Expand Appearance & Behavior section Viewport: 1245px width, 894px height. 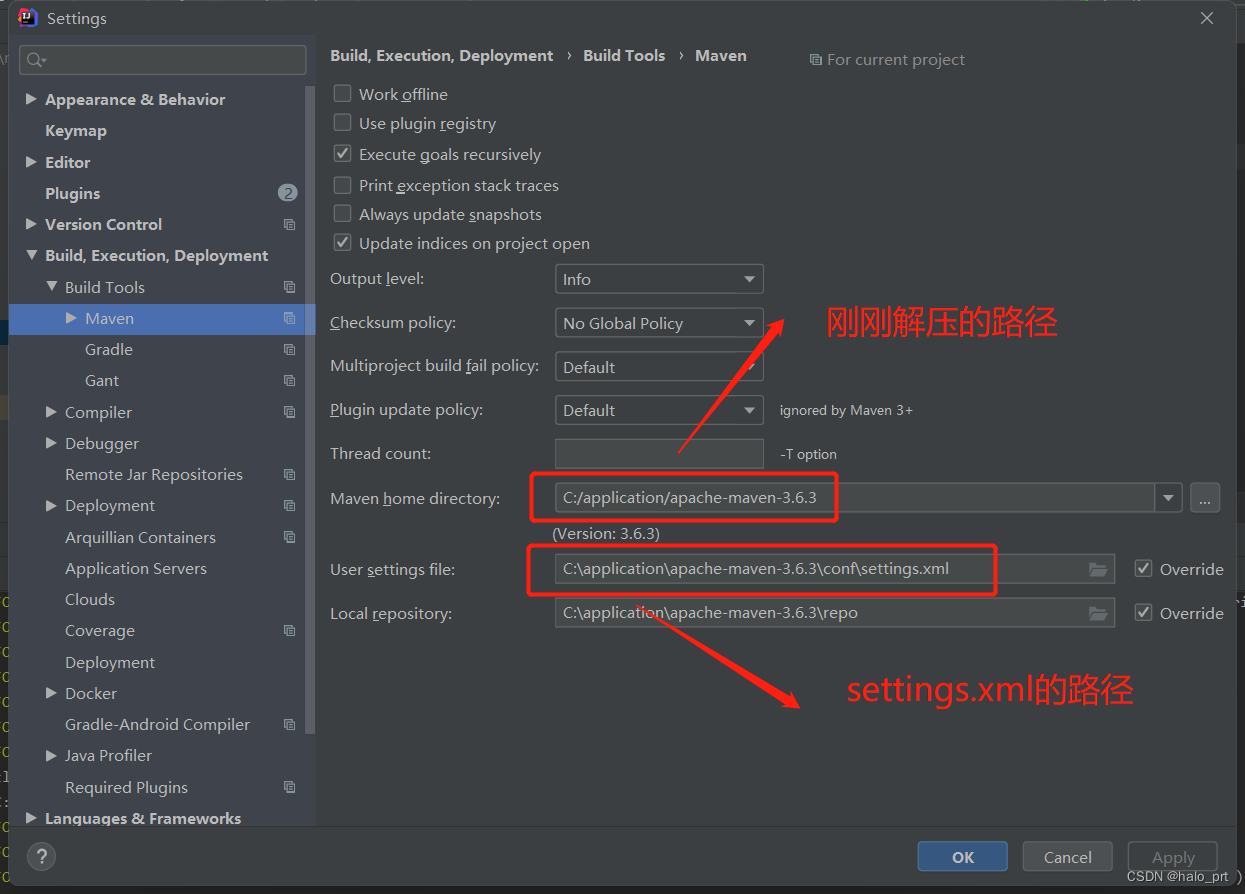coord(31,99)
